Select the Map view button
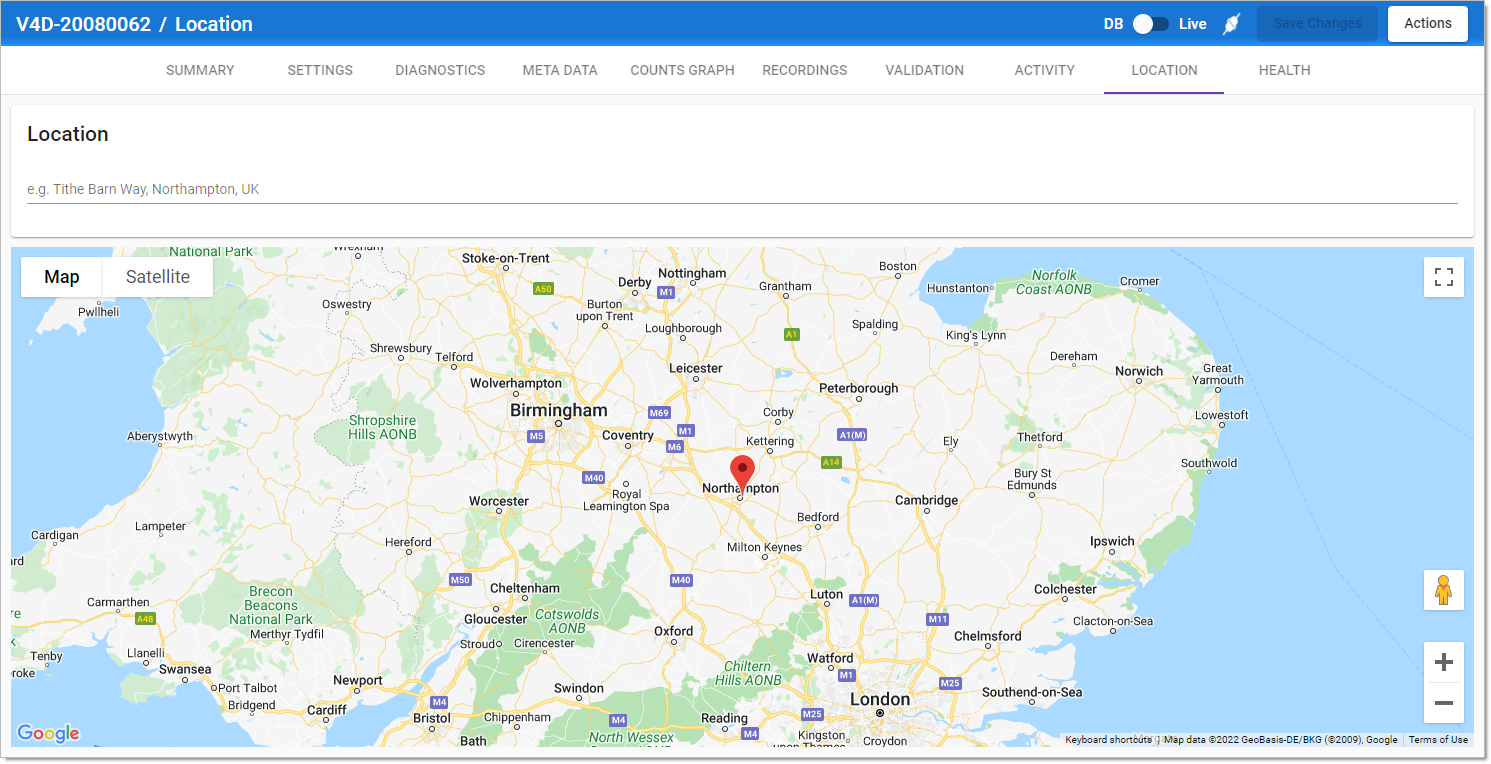The height and width of the screenshot is (764, 1491). point(62,277)
